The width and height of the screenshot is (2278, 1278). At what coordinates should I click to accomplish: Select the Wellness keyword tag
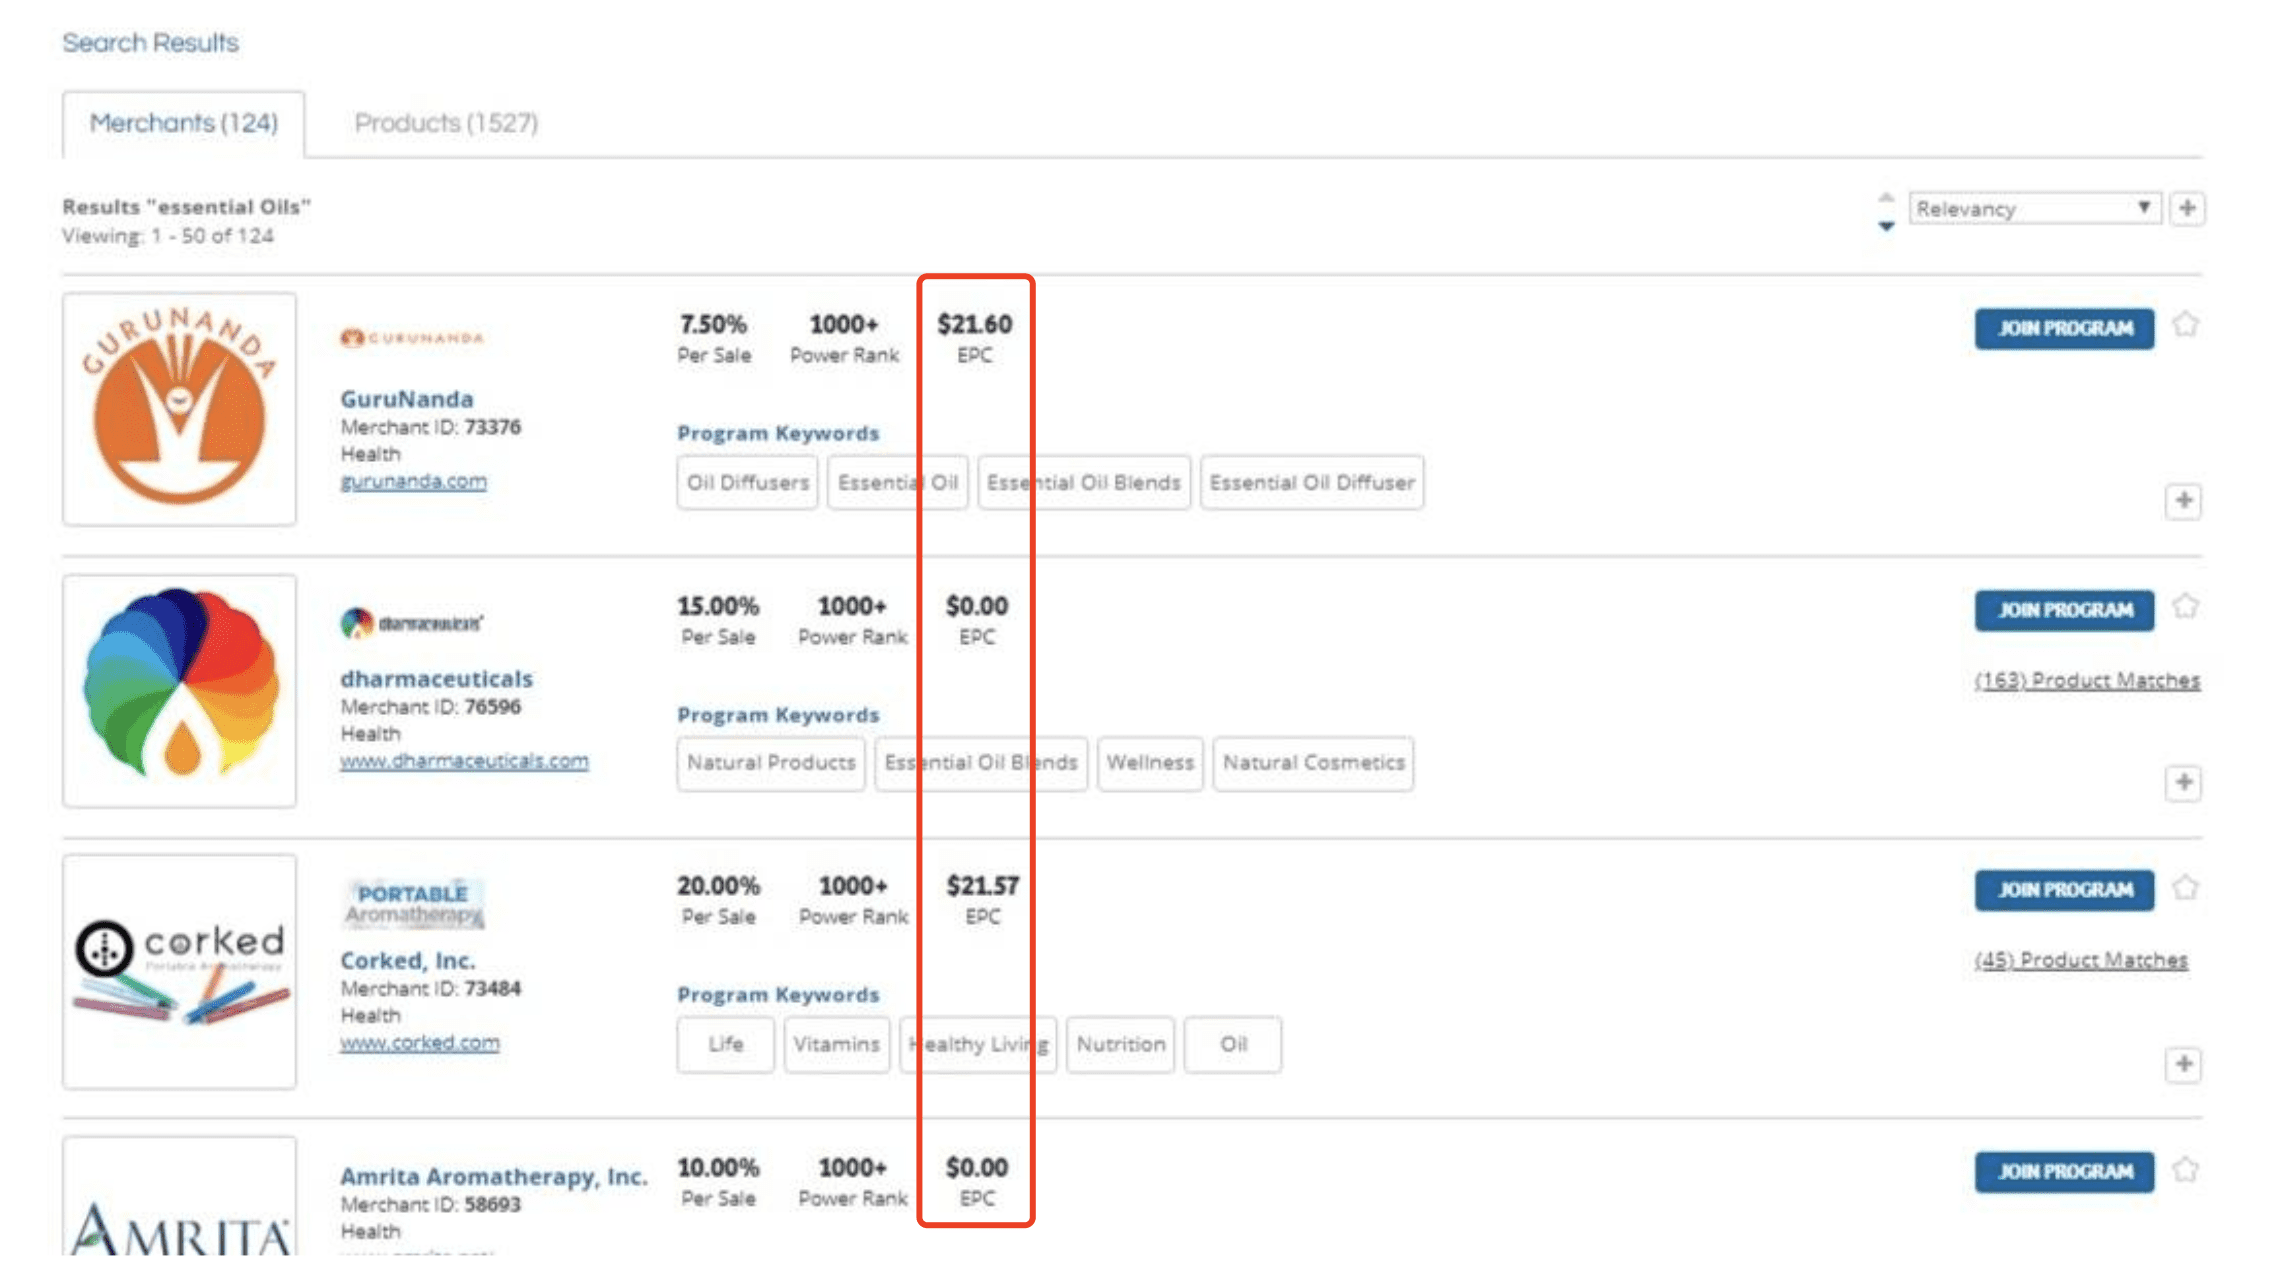[1150, 763]
